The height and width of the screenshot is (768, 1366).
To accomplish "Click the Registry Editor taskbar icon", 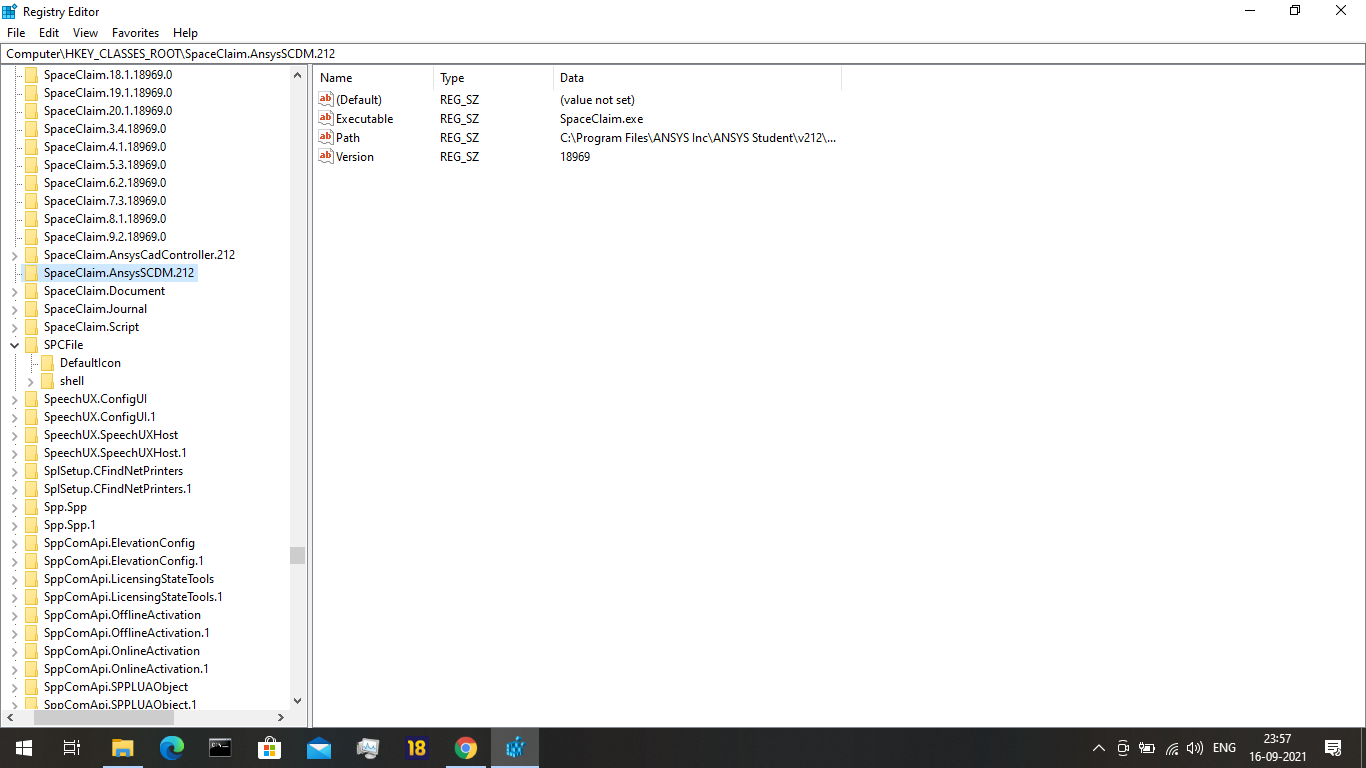I will pos(515,748).
